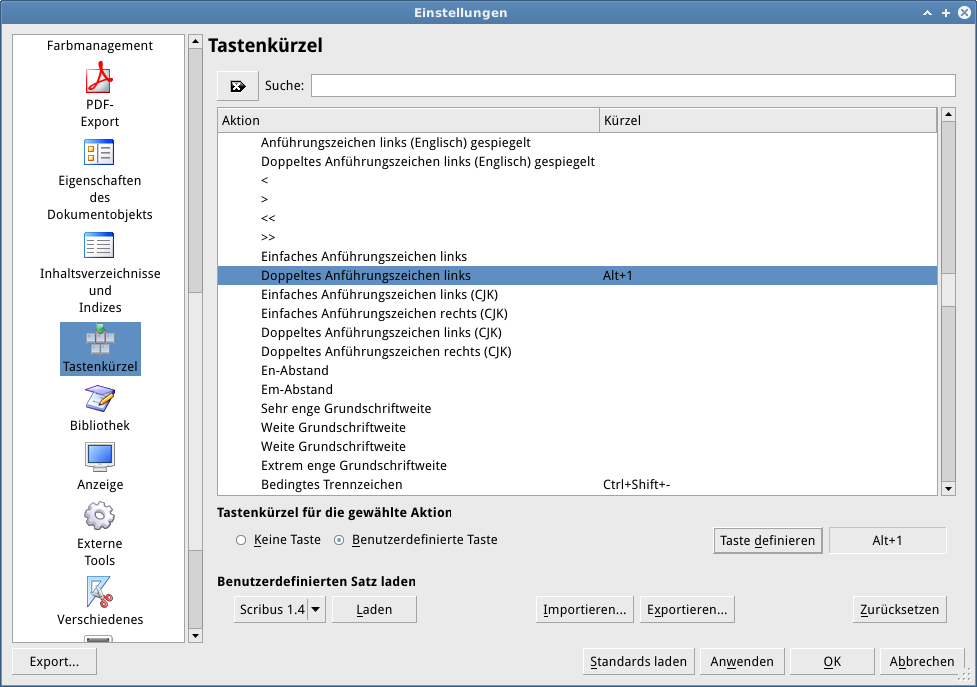Click the Zurücksetzen button

point(900,609)
